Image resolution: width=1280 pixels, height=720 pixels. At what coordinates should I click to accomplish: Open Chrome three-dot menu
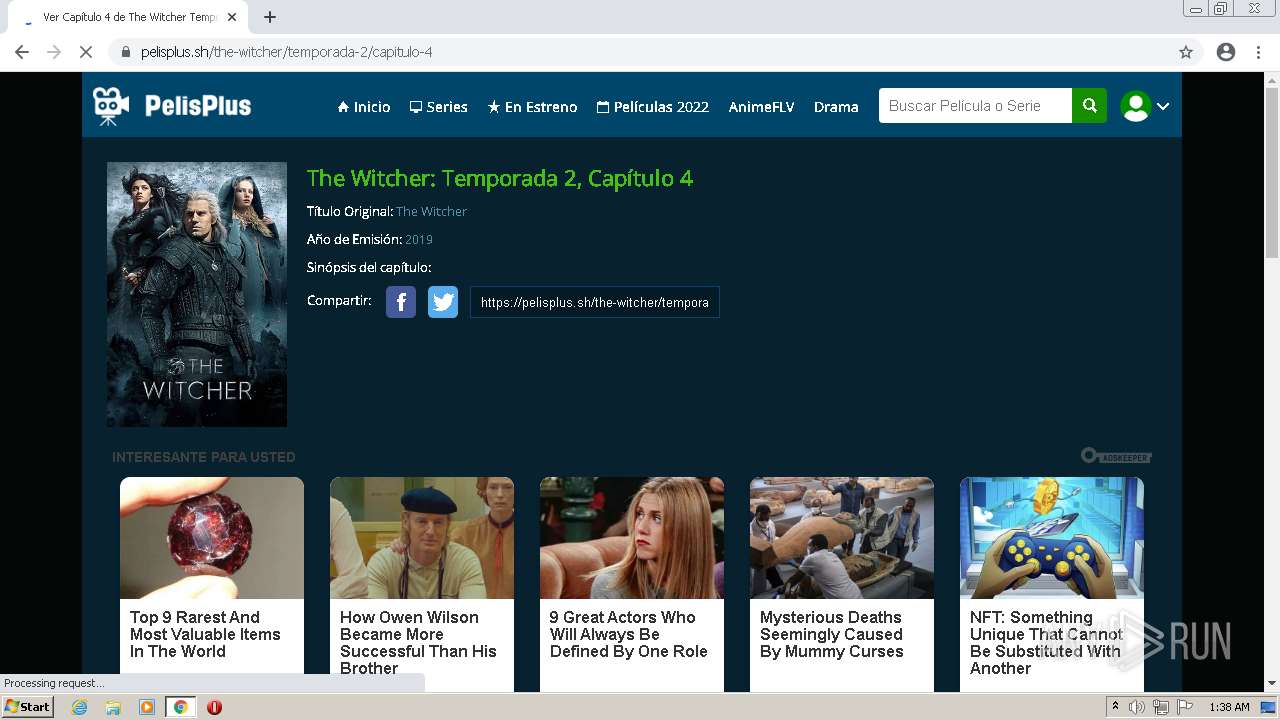[x=1258, y=52]
